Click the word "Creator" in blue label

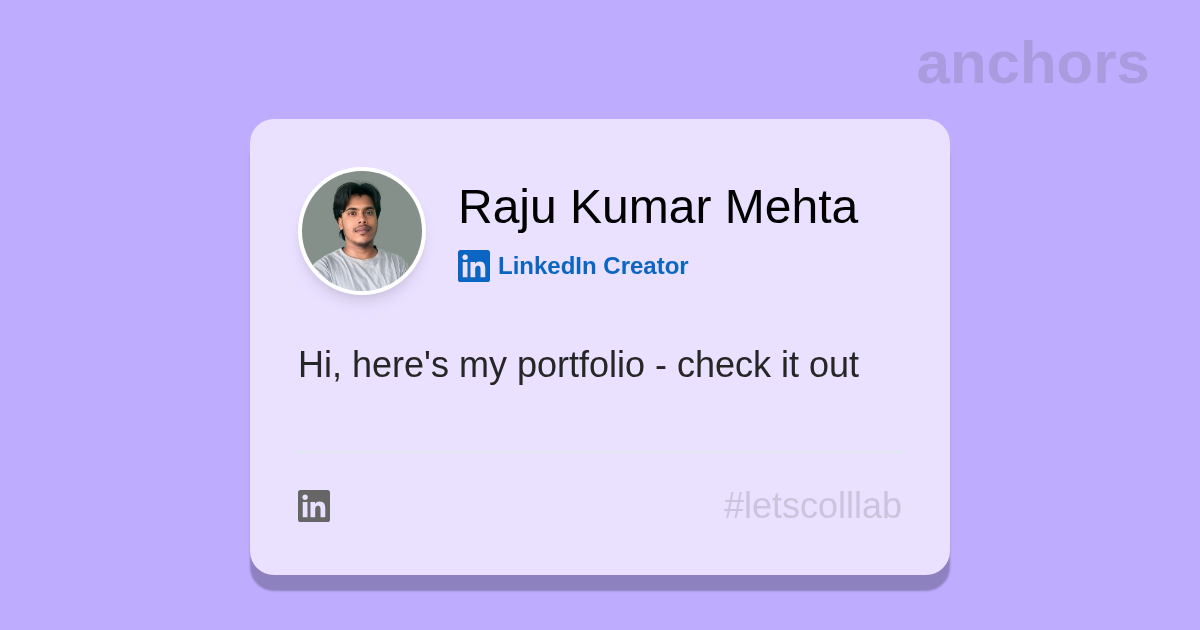(x=645, y=266)
